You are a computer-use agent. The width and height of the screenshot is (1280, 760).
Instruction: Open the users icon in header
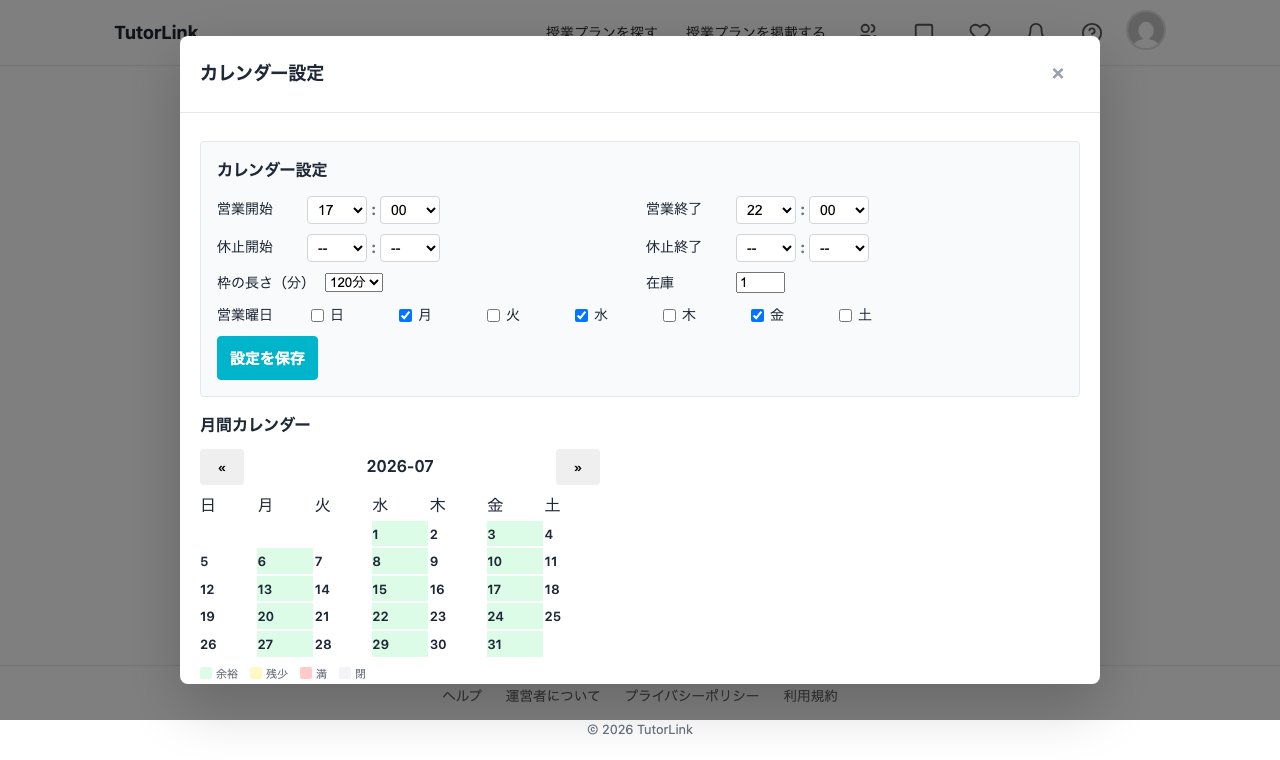coord(868,32)
